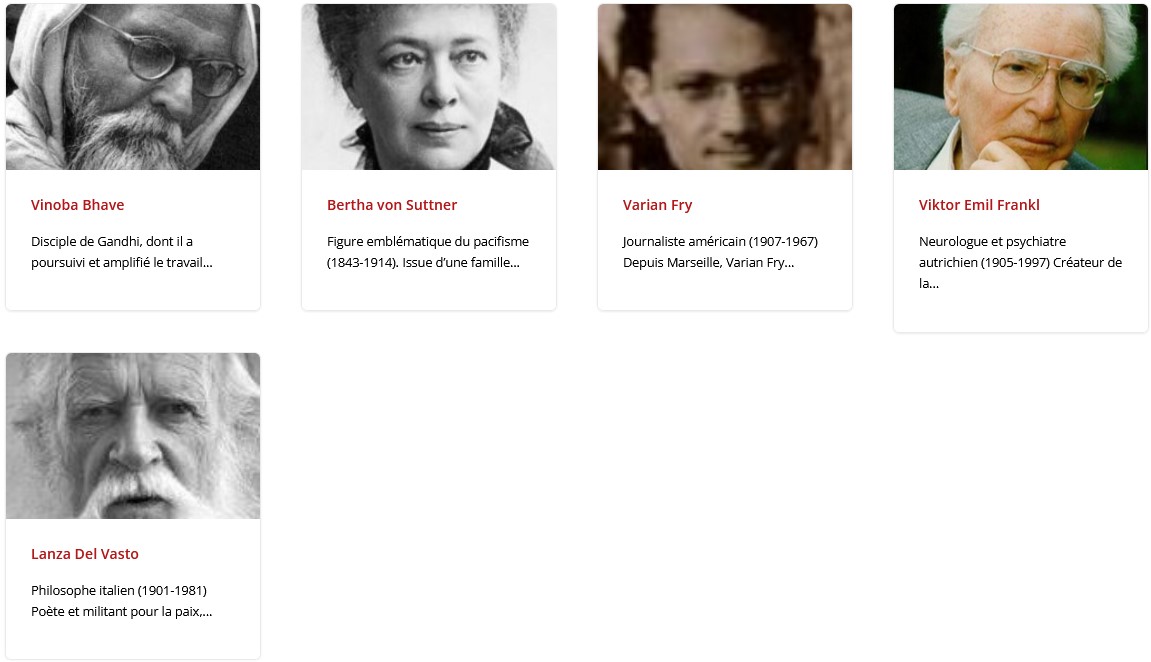Select the '(1843-1914). Issue d'une famille…' line
The height and width of the screenshot is (662, 1151).
[x=423, y=263]
